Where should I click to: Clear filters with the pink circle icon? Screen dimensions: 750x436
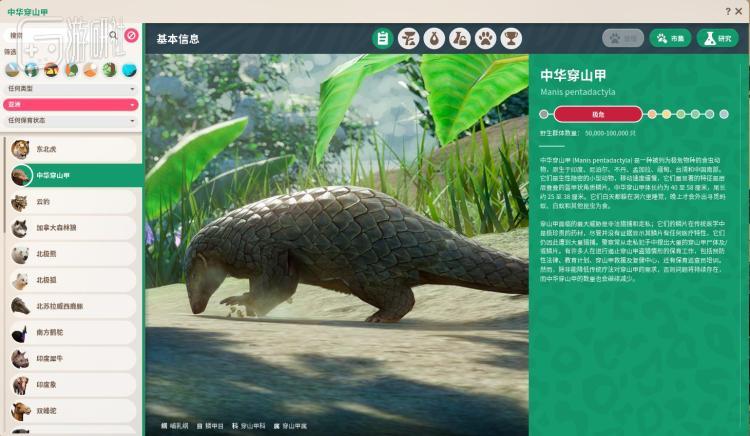131,35
